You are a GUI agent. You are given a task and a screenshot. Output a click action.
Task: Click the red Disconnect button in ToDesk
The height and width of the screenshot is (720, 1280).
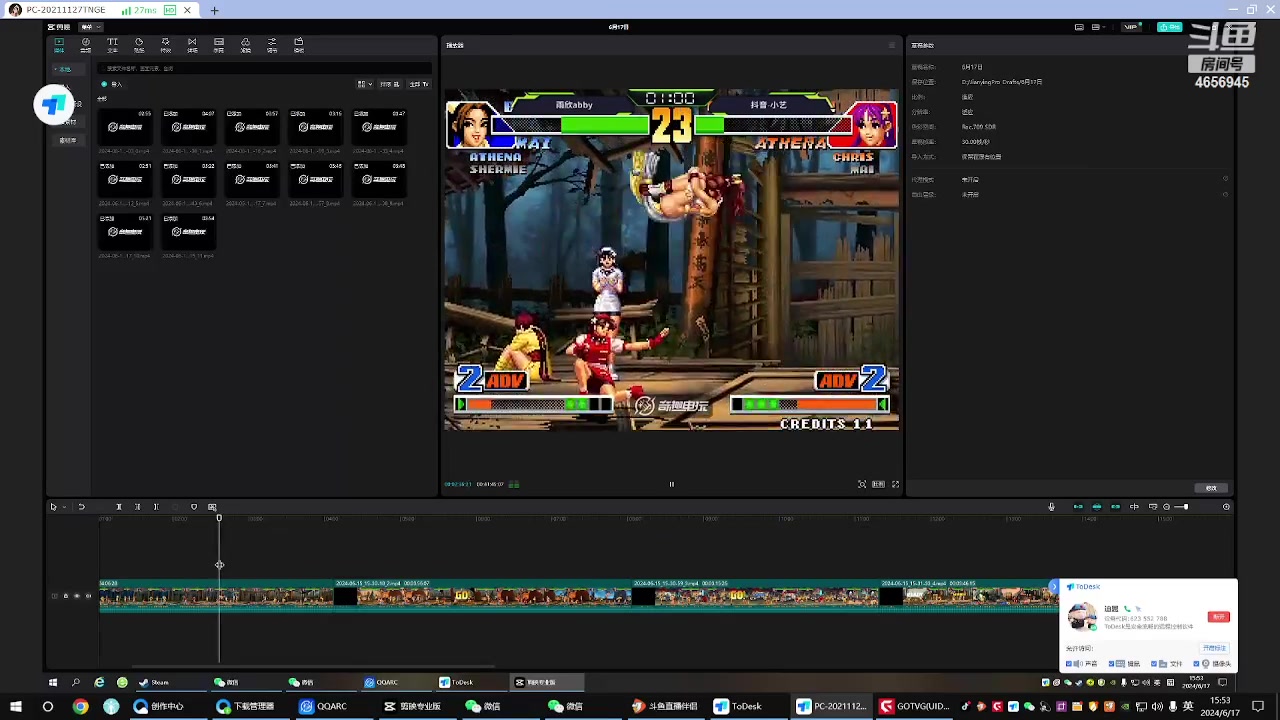[x=1218, y=617]
